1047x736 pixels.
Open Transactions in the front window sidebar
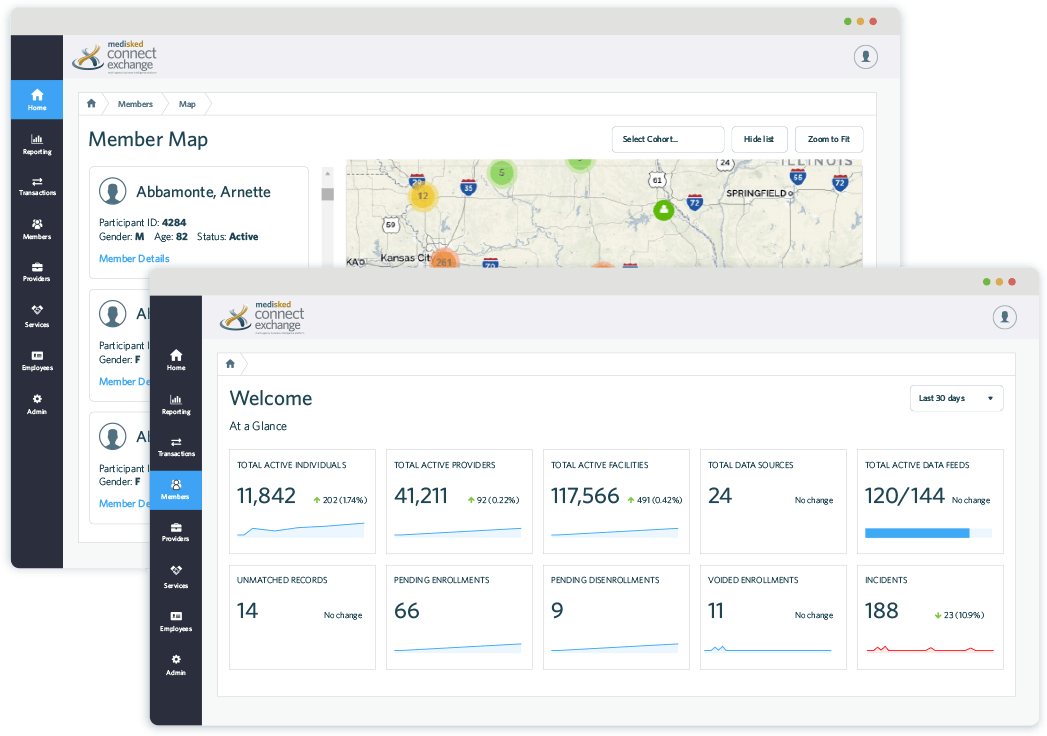point(176,446)
